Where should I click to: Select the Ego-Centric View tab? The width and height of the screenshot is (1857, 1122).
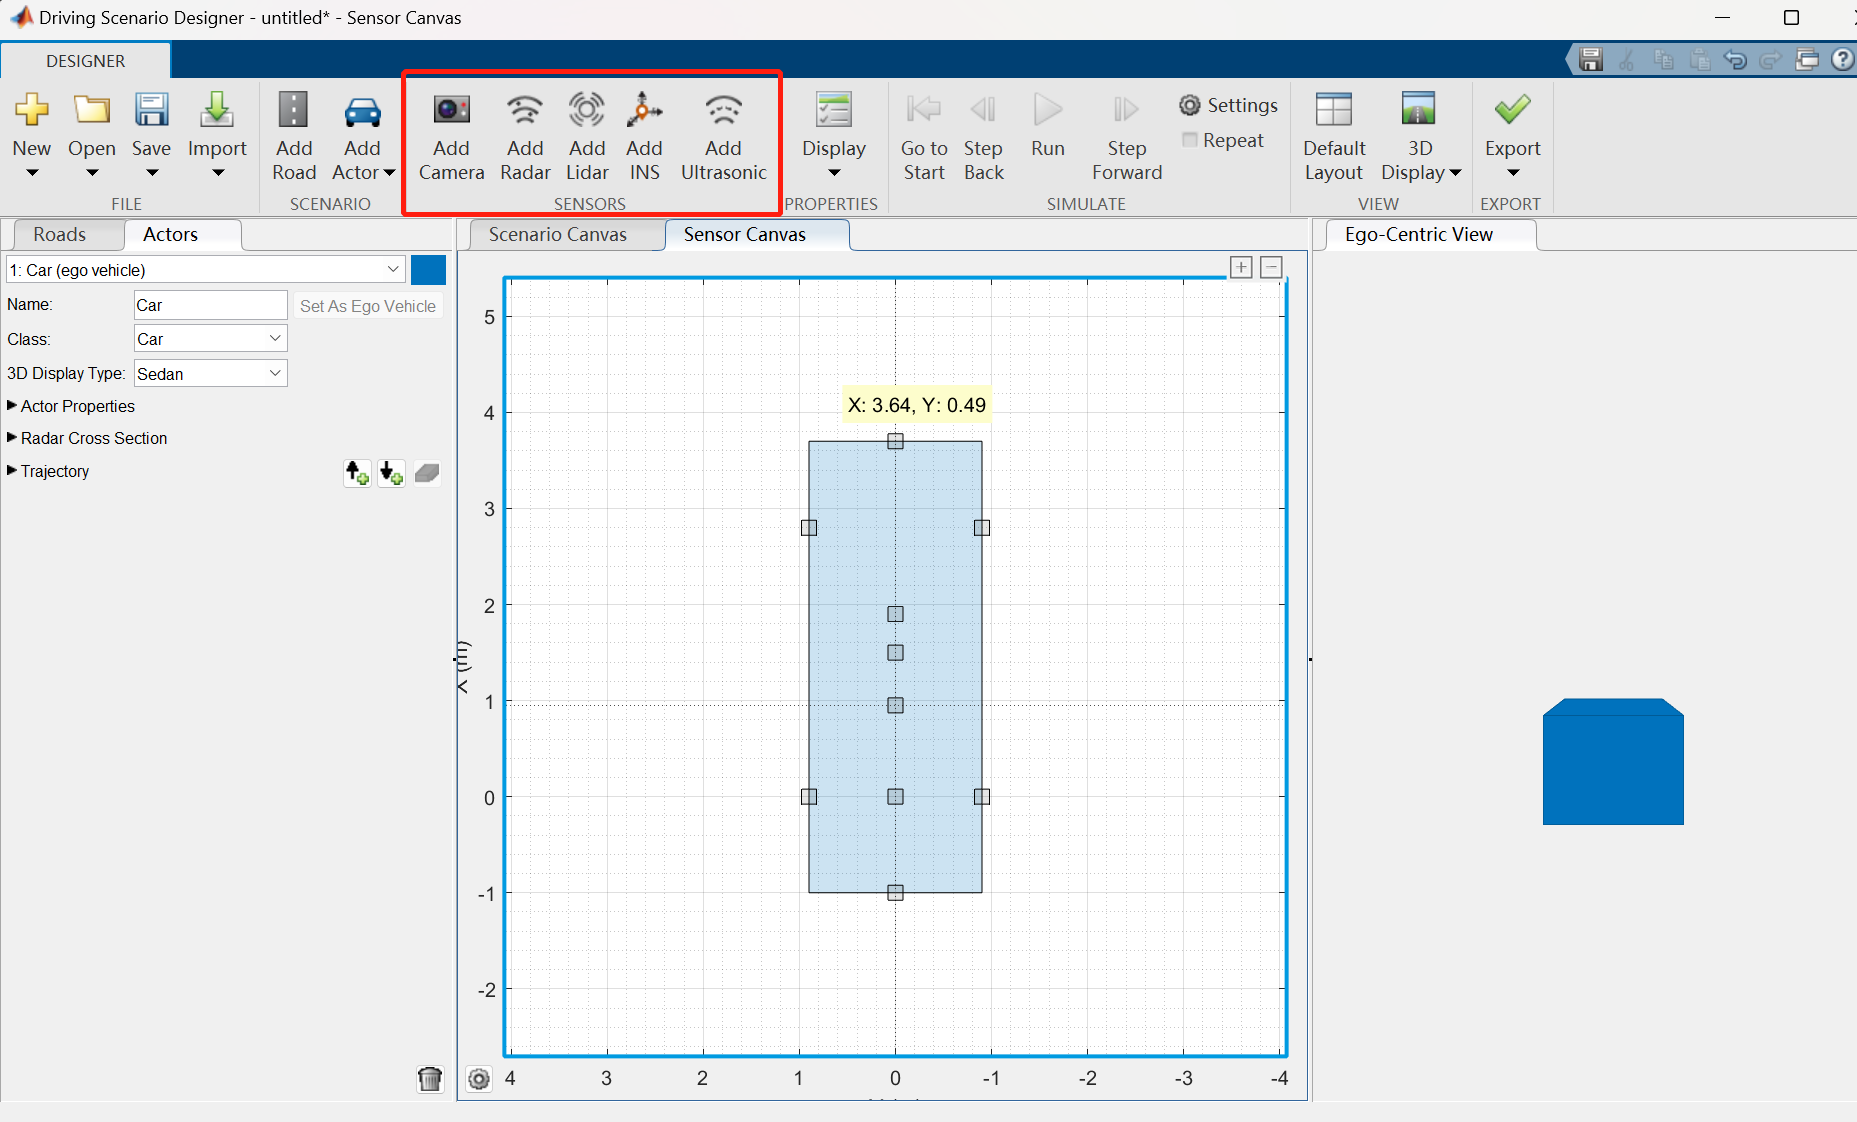1419,234
